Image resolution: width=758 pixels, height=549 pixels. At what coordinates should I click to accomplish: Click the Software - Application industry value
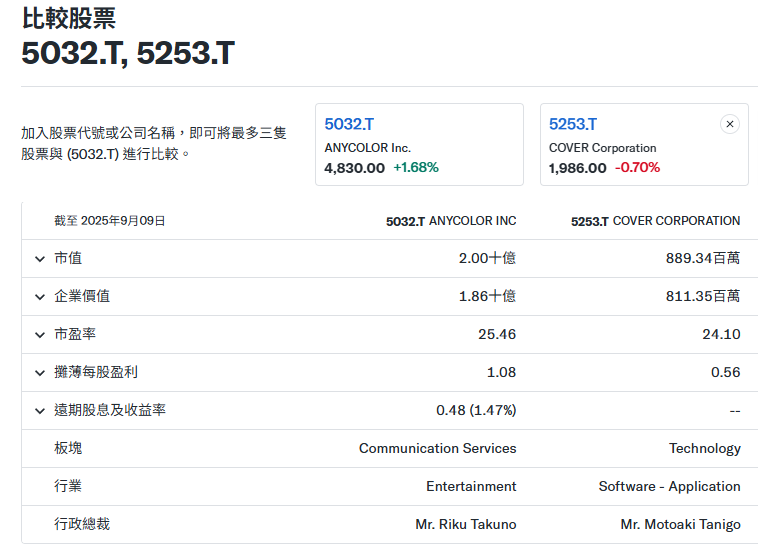click(x=669, y=487)
